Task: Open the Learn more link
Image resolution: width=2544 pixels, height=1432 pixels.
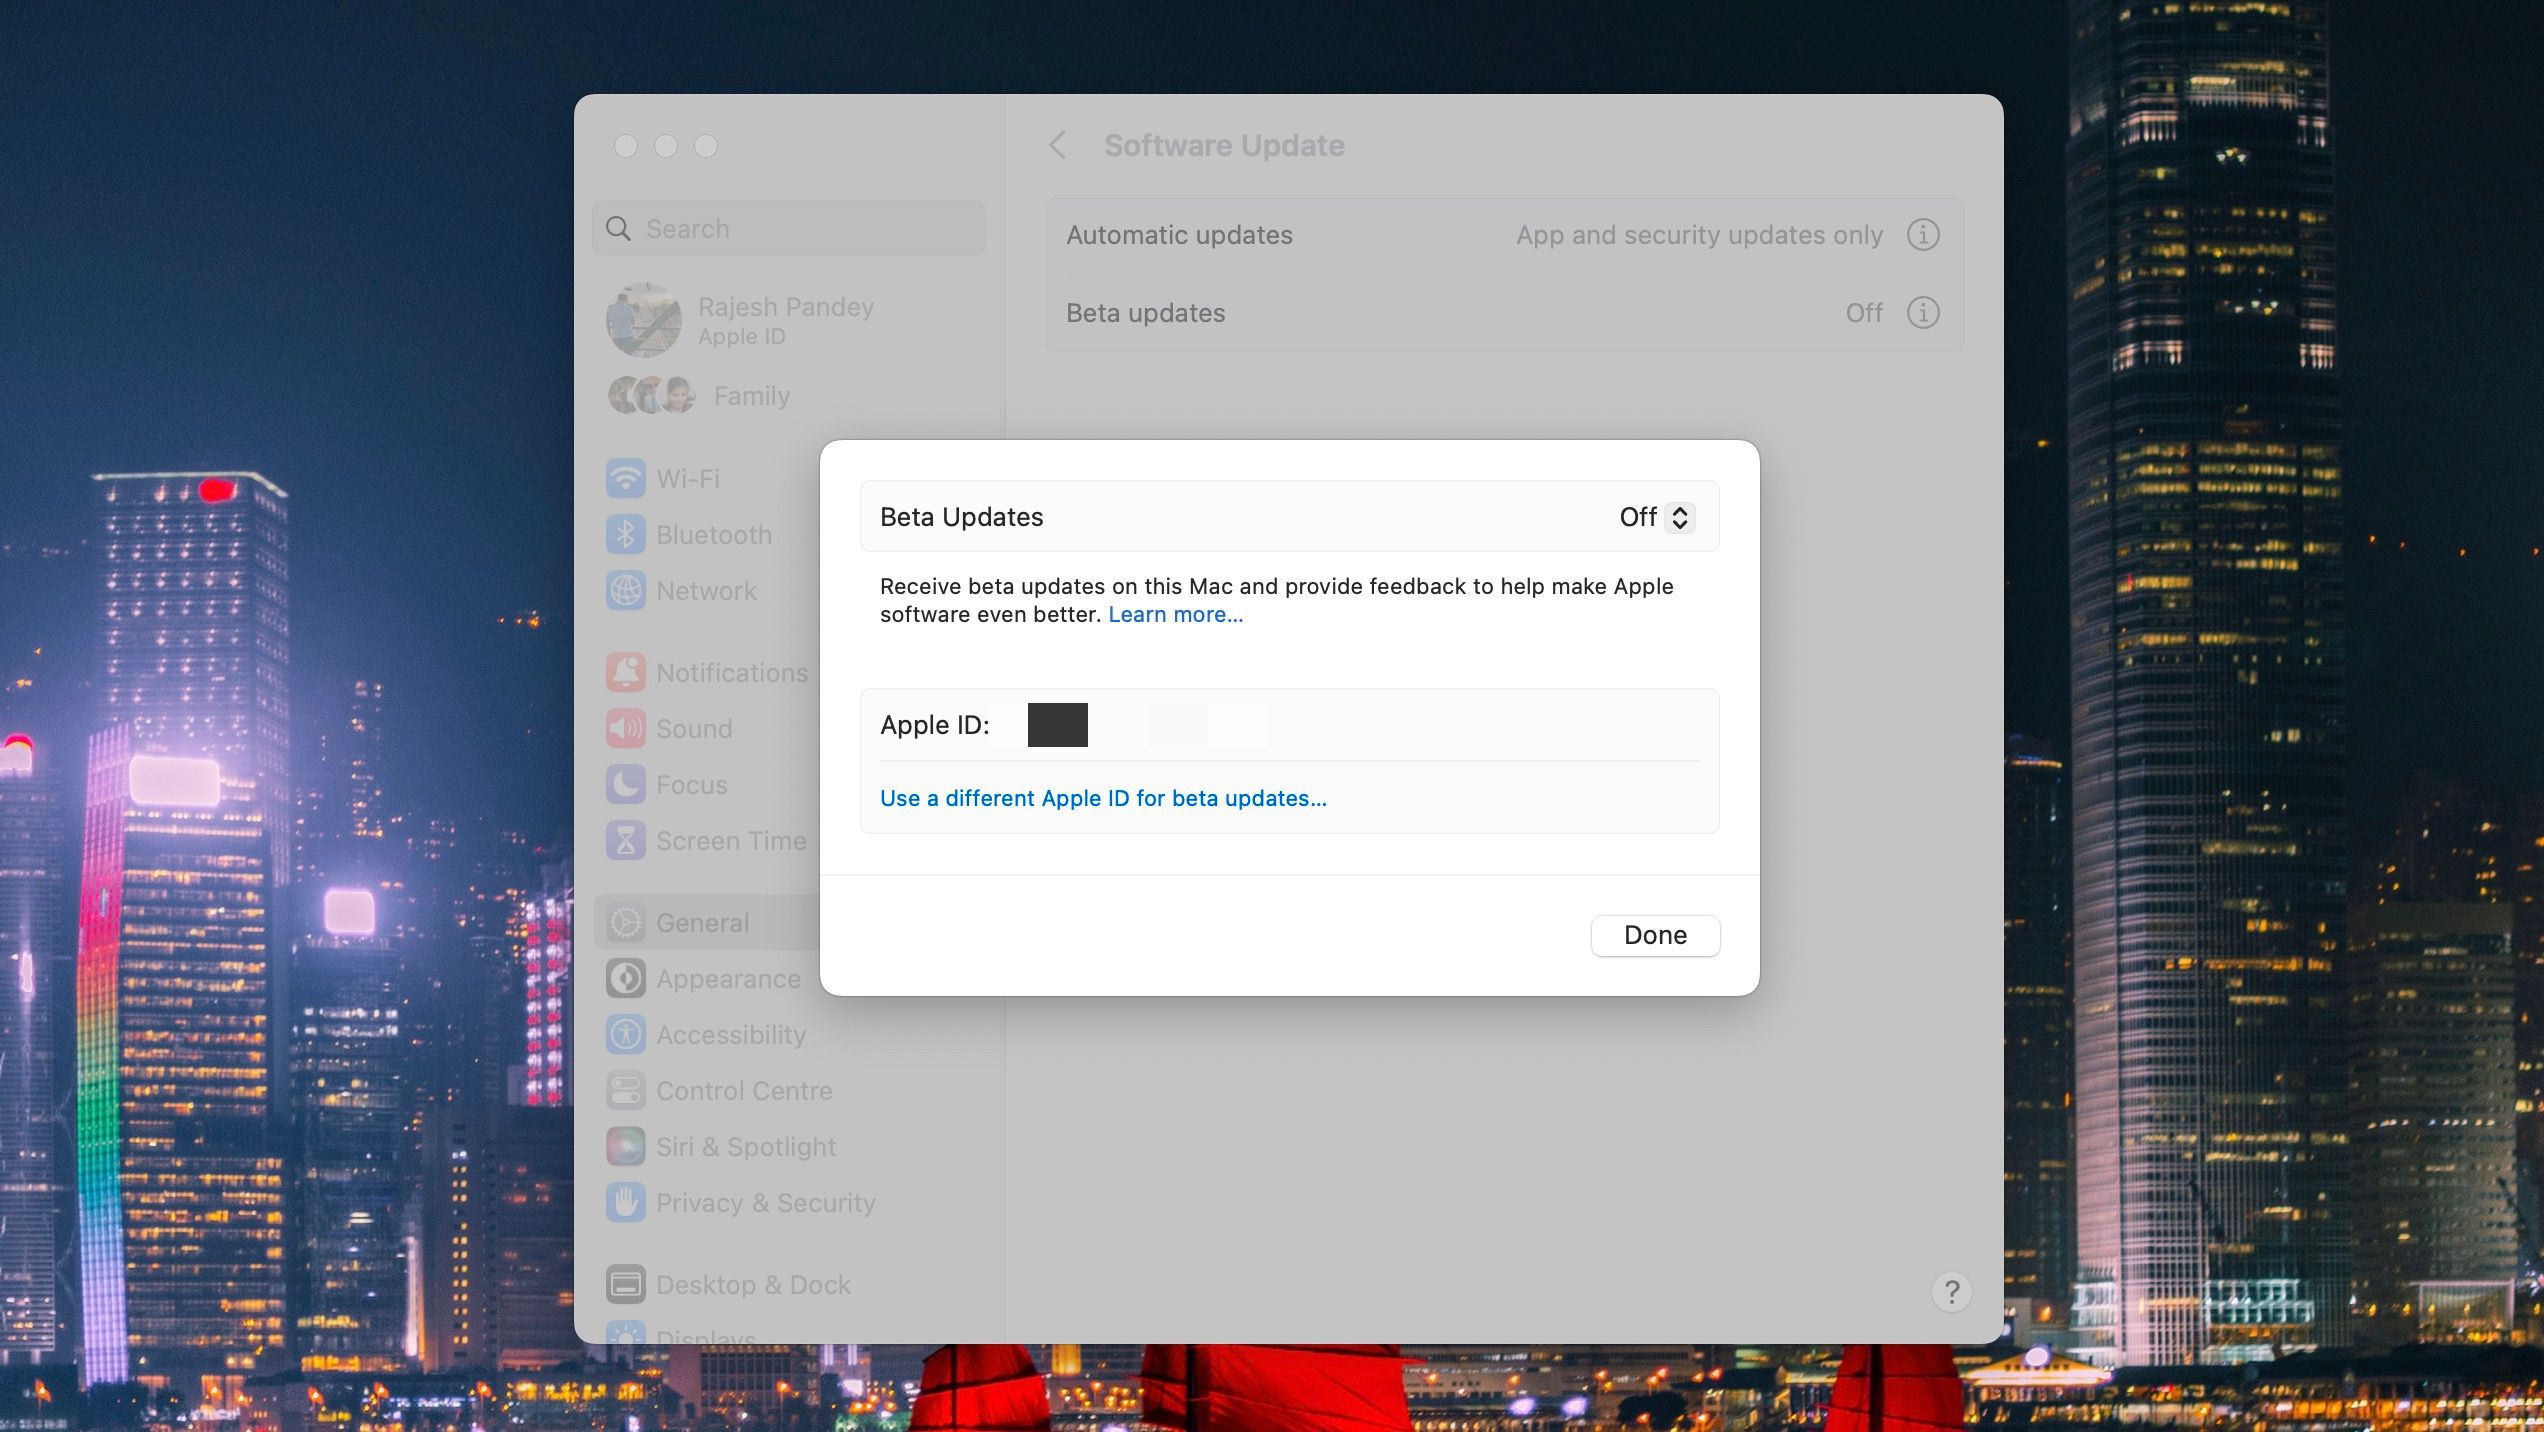Action: coord(1174,614)
